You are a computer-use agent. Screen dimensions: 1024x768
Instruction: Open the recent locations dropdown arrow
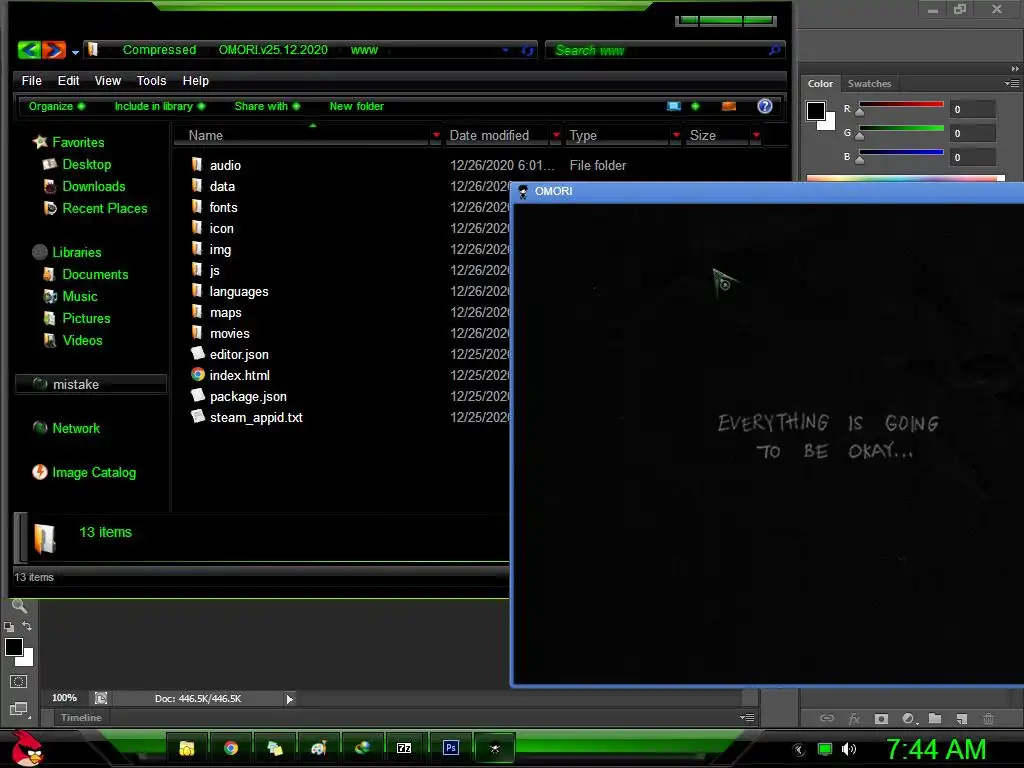coord(75,52)
